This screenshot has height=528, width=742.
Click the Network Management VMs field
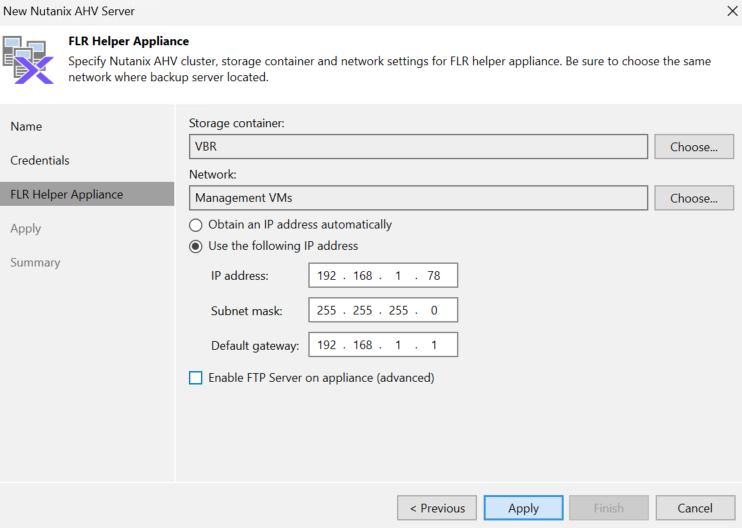click(x=418, y=198)
